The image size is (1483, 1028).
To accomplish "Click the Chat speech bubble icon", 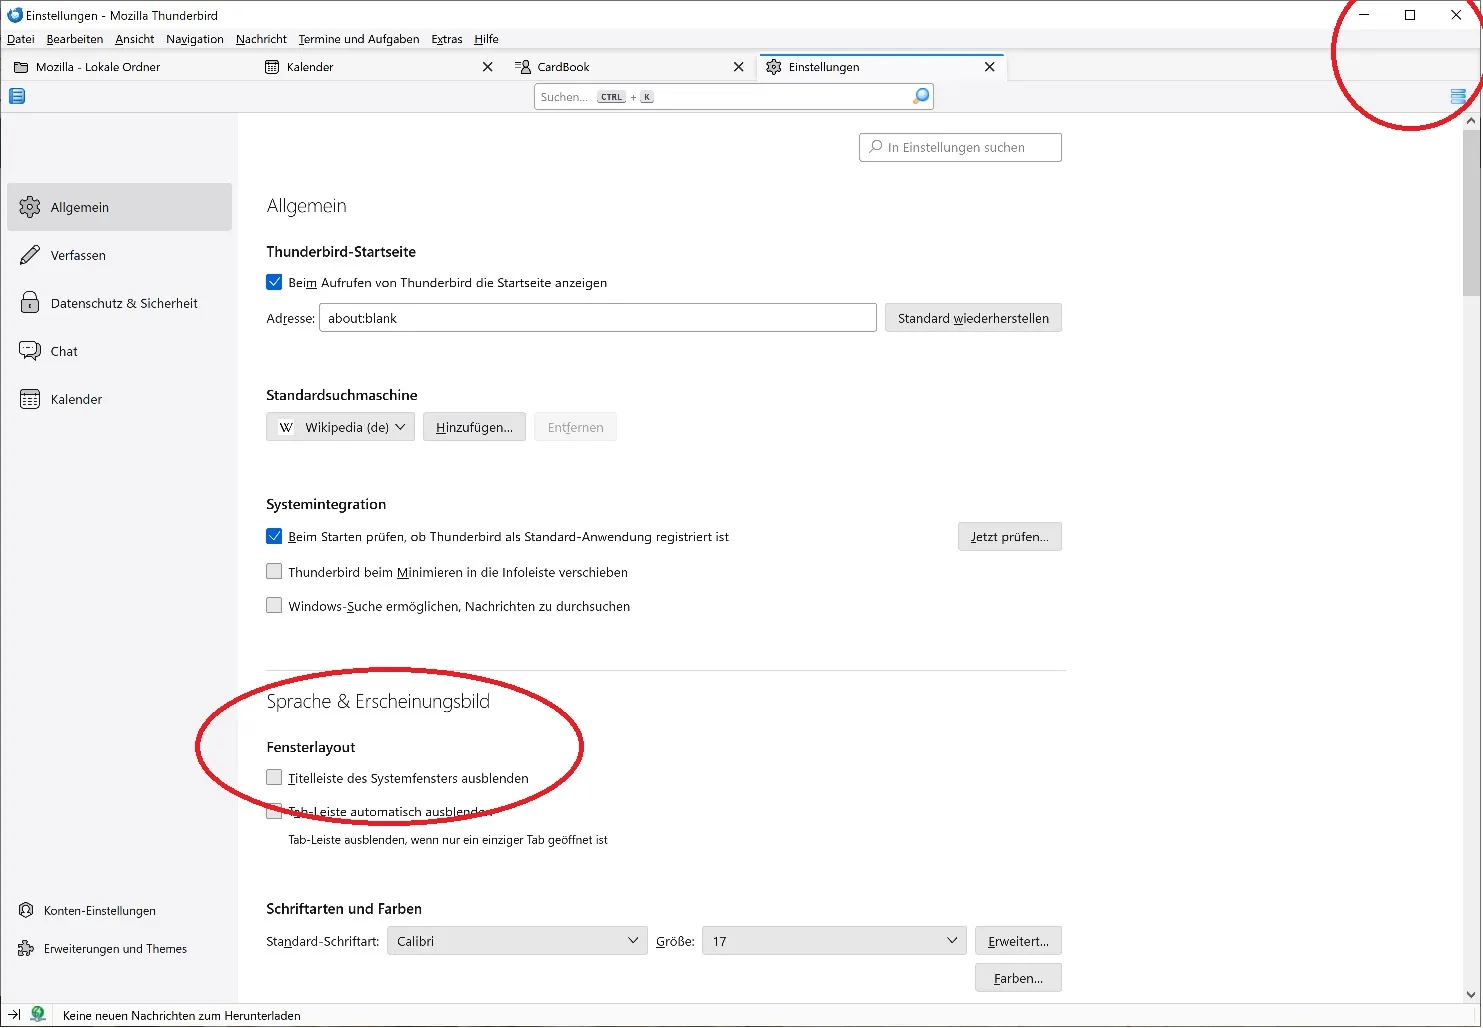I will (30, 351).
